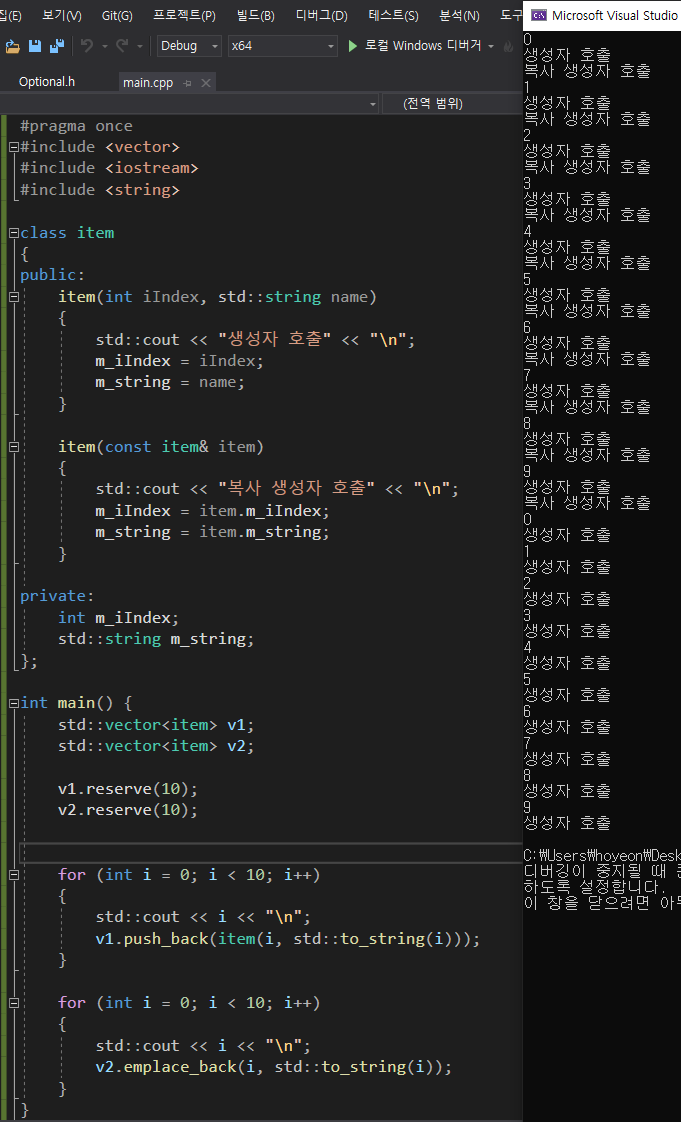The width and height of the screenshot is (681, 1122).
Task: Open the dropdown arrow next to 로컬 Windows 디버거
Action: coord(491,47)
